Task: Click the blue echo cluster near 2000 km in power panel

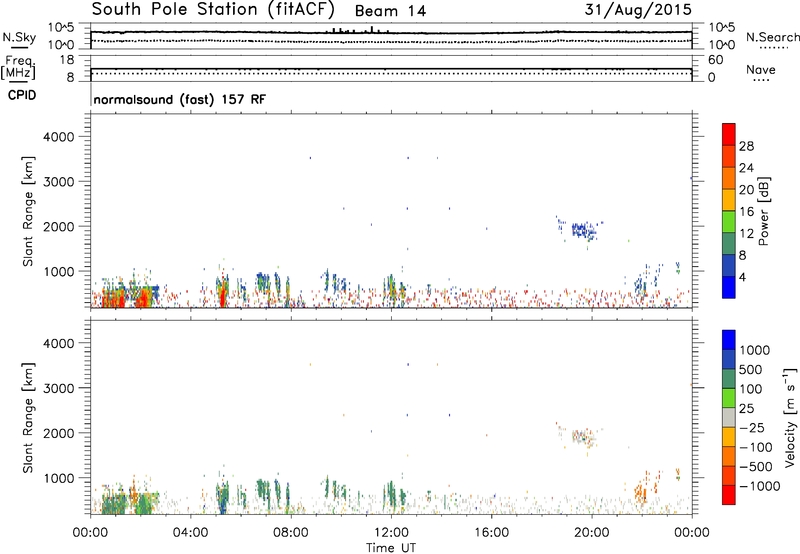Action: click(x=582, y=230)
